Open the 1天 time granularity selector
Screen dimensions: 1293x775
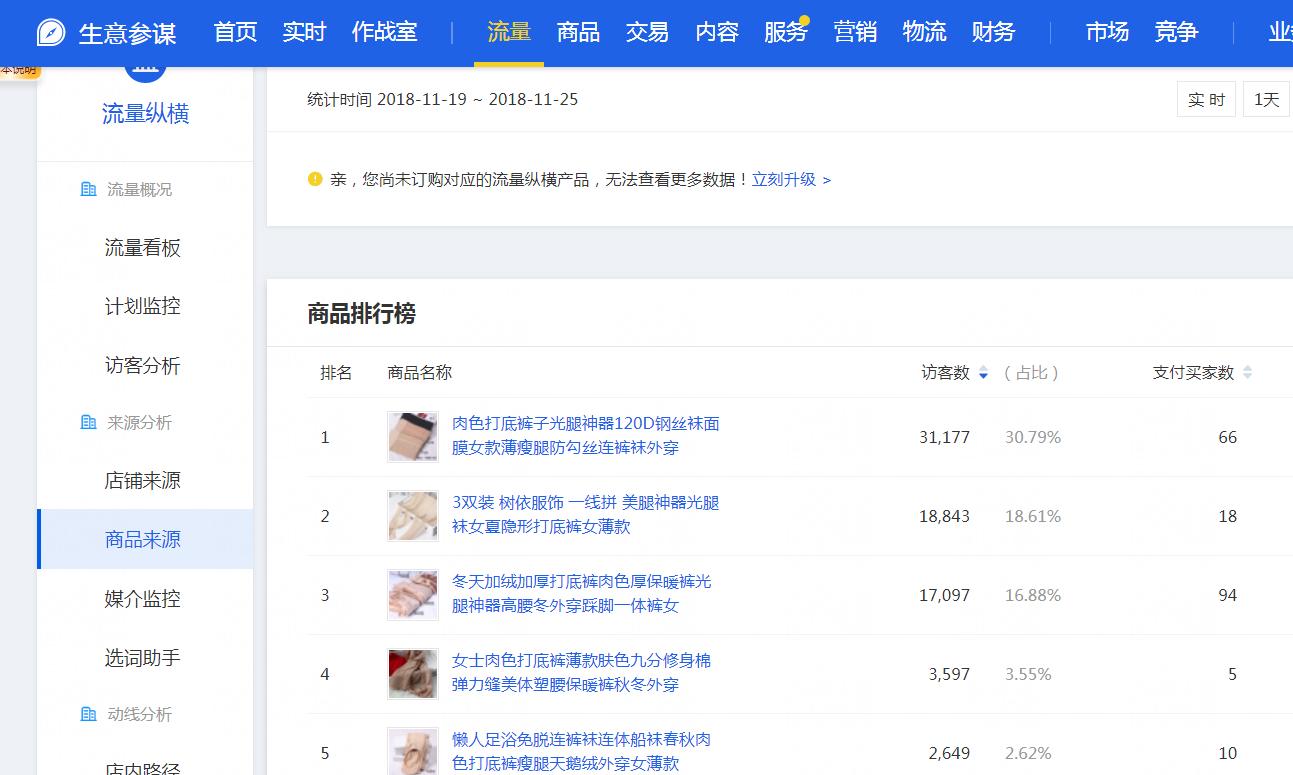1266,99
